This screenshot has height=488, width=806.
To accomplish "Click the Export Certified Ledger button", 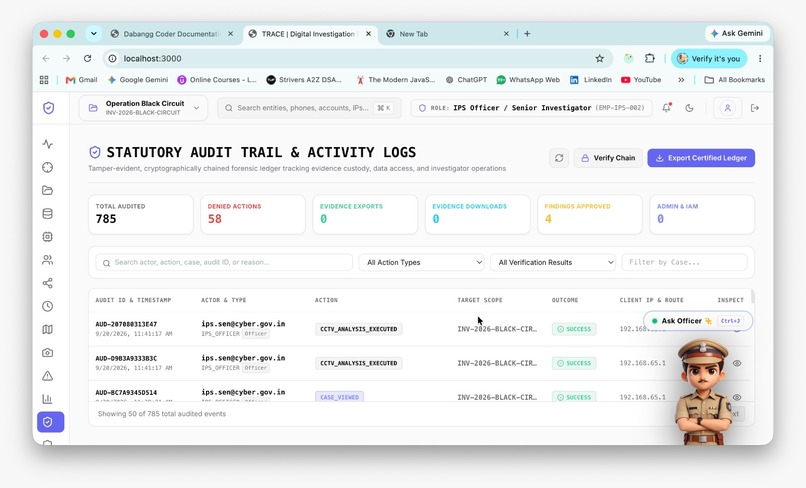I will coord(701,158).
